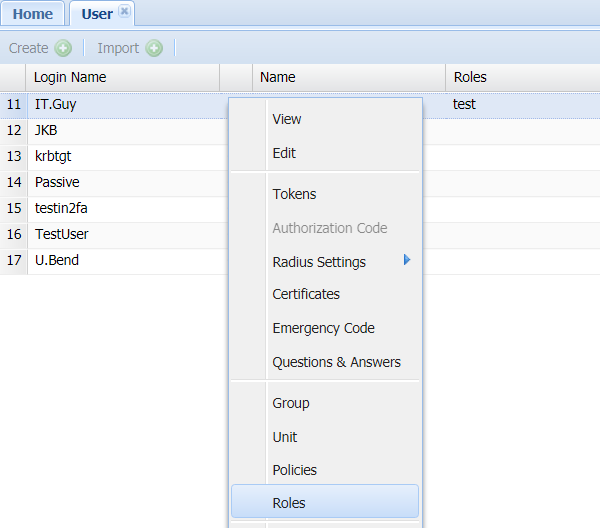This screenshot has height=528, width=600.
Task: Sort by the Login Name column header
Action: point(70,77)
